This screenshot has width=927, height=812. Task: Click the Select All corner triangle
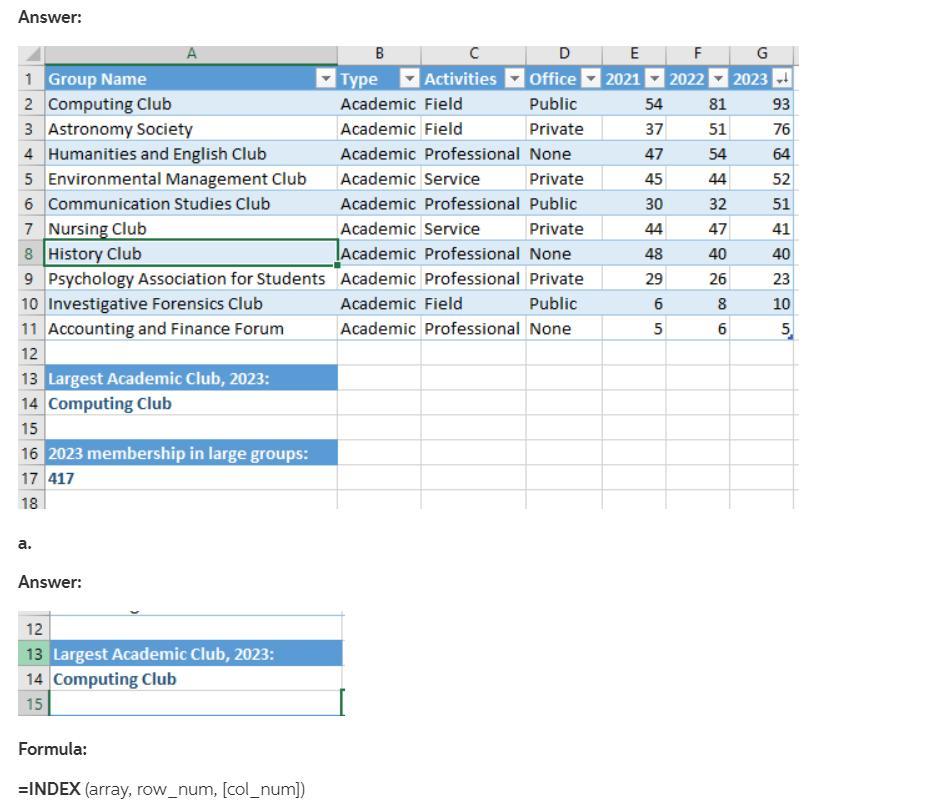31,55
